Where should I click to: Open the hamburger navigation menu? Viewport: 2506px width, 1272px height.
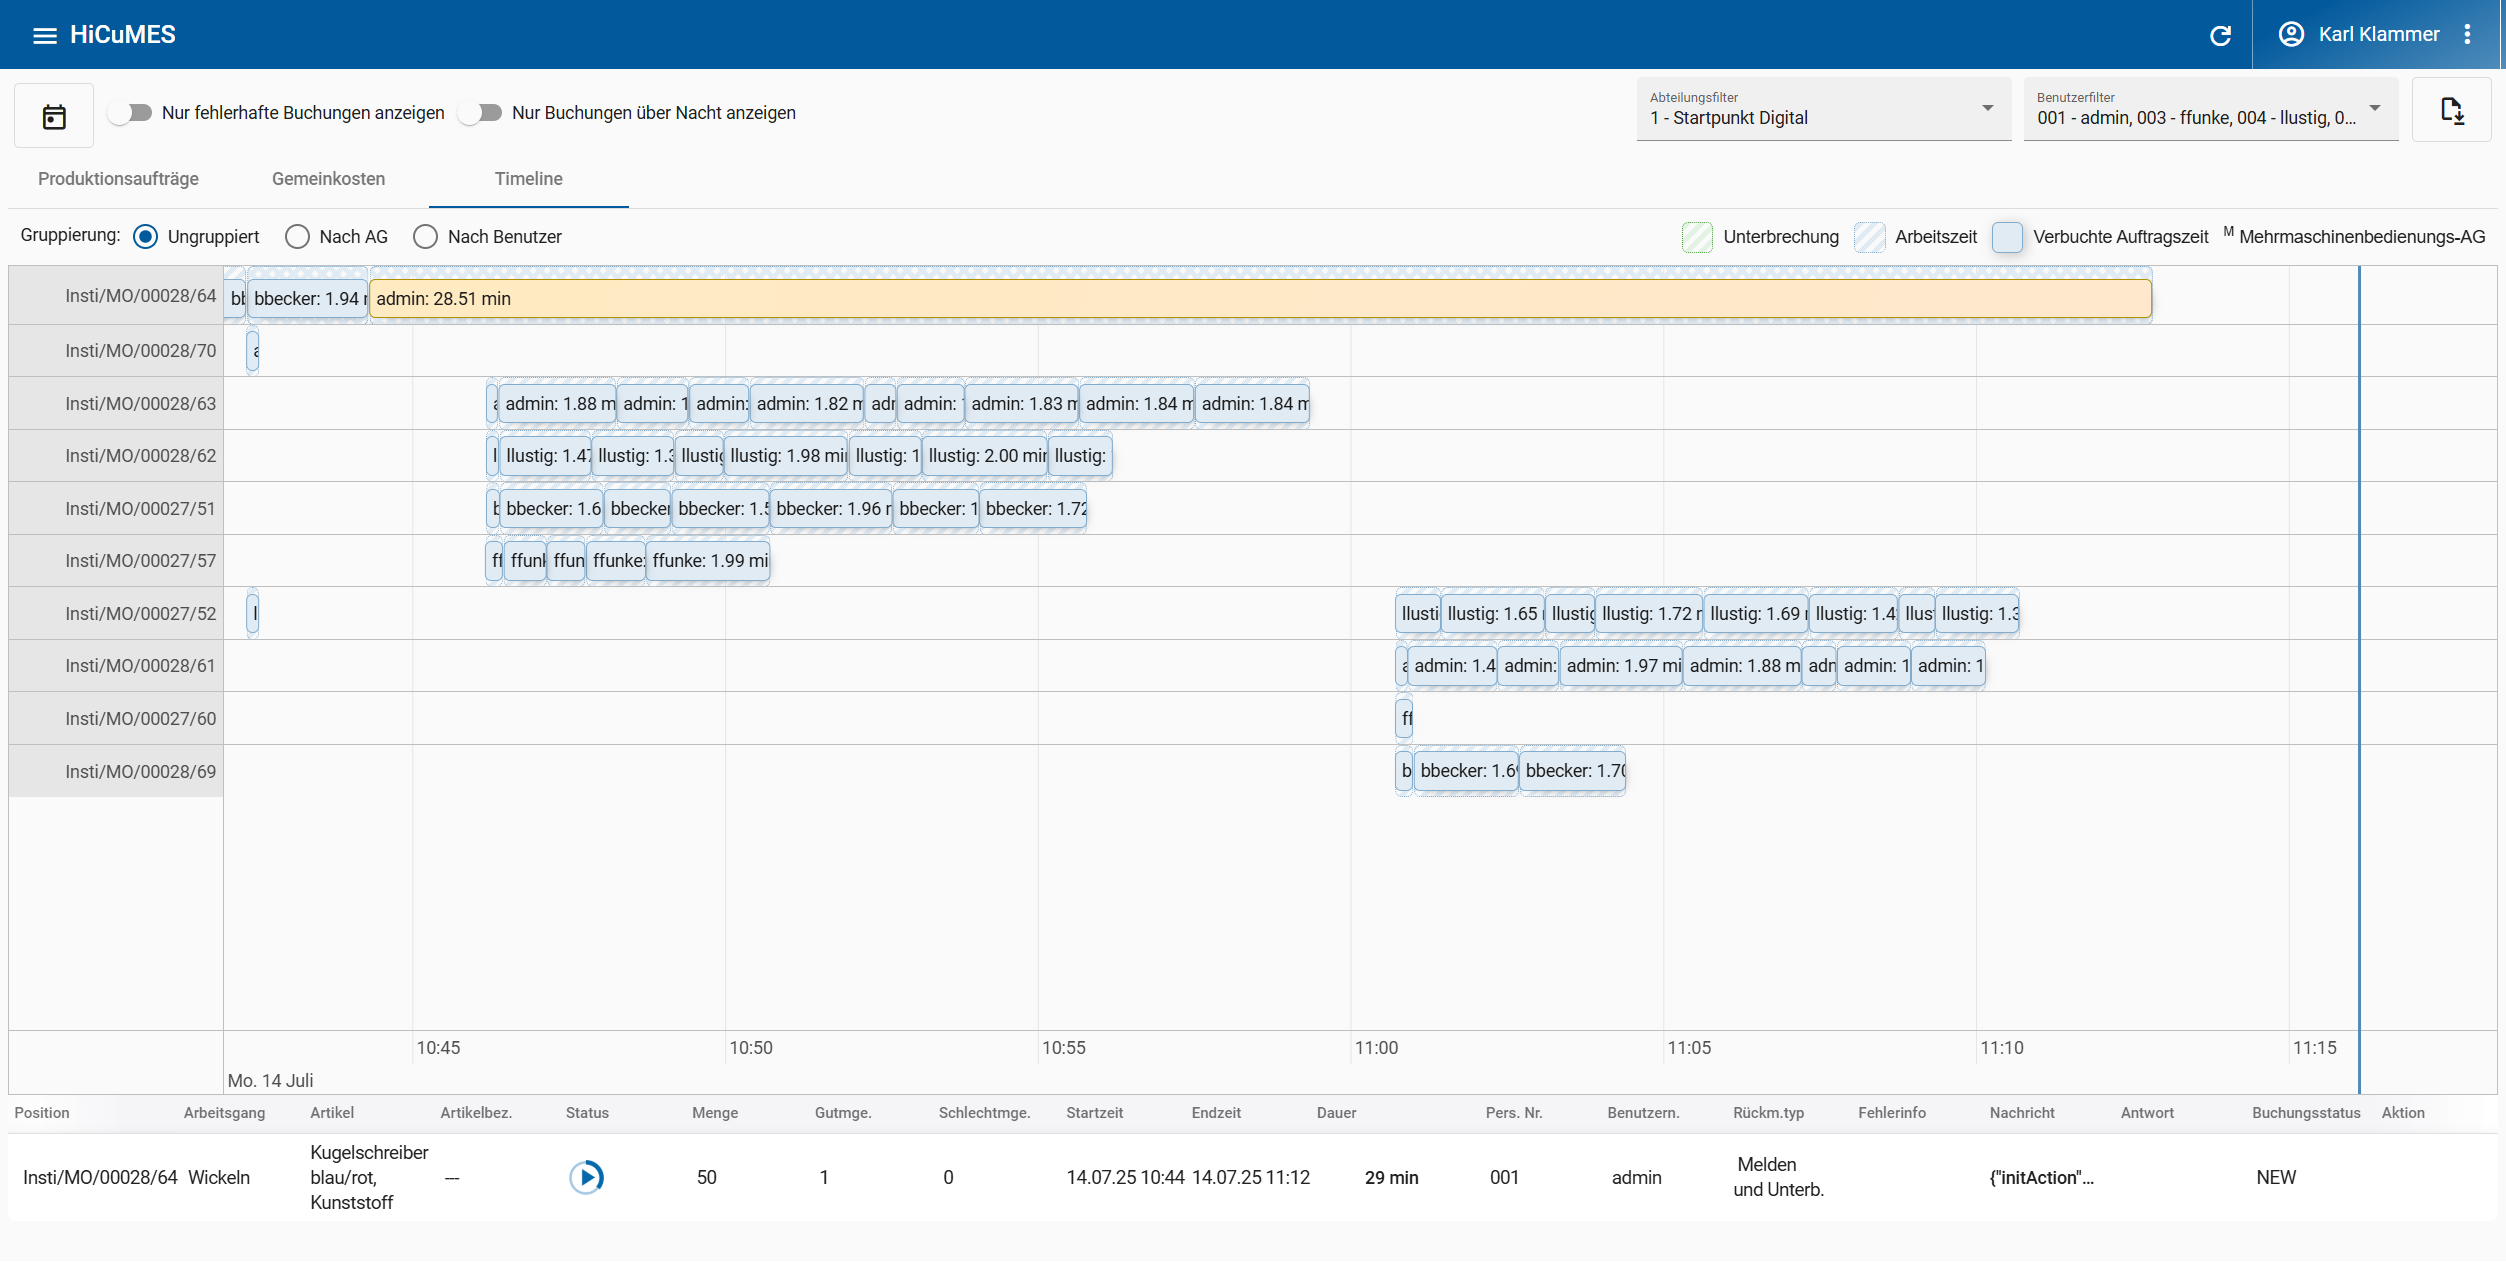pos(44,35)
